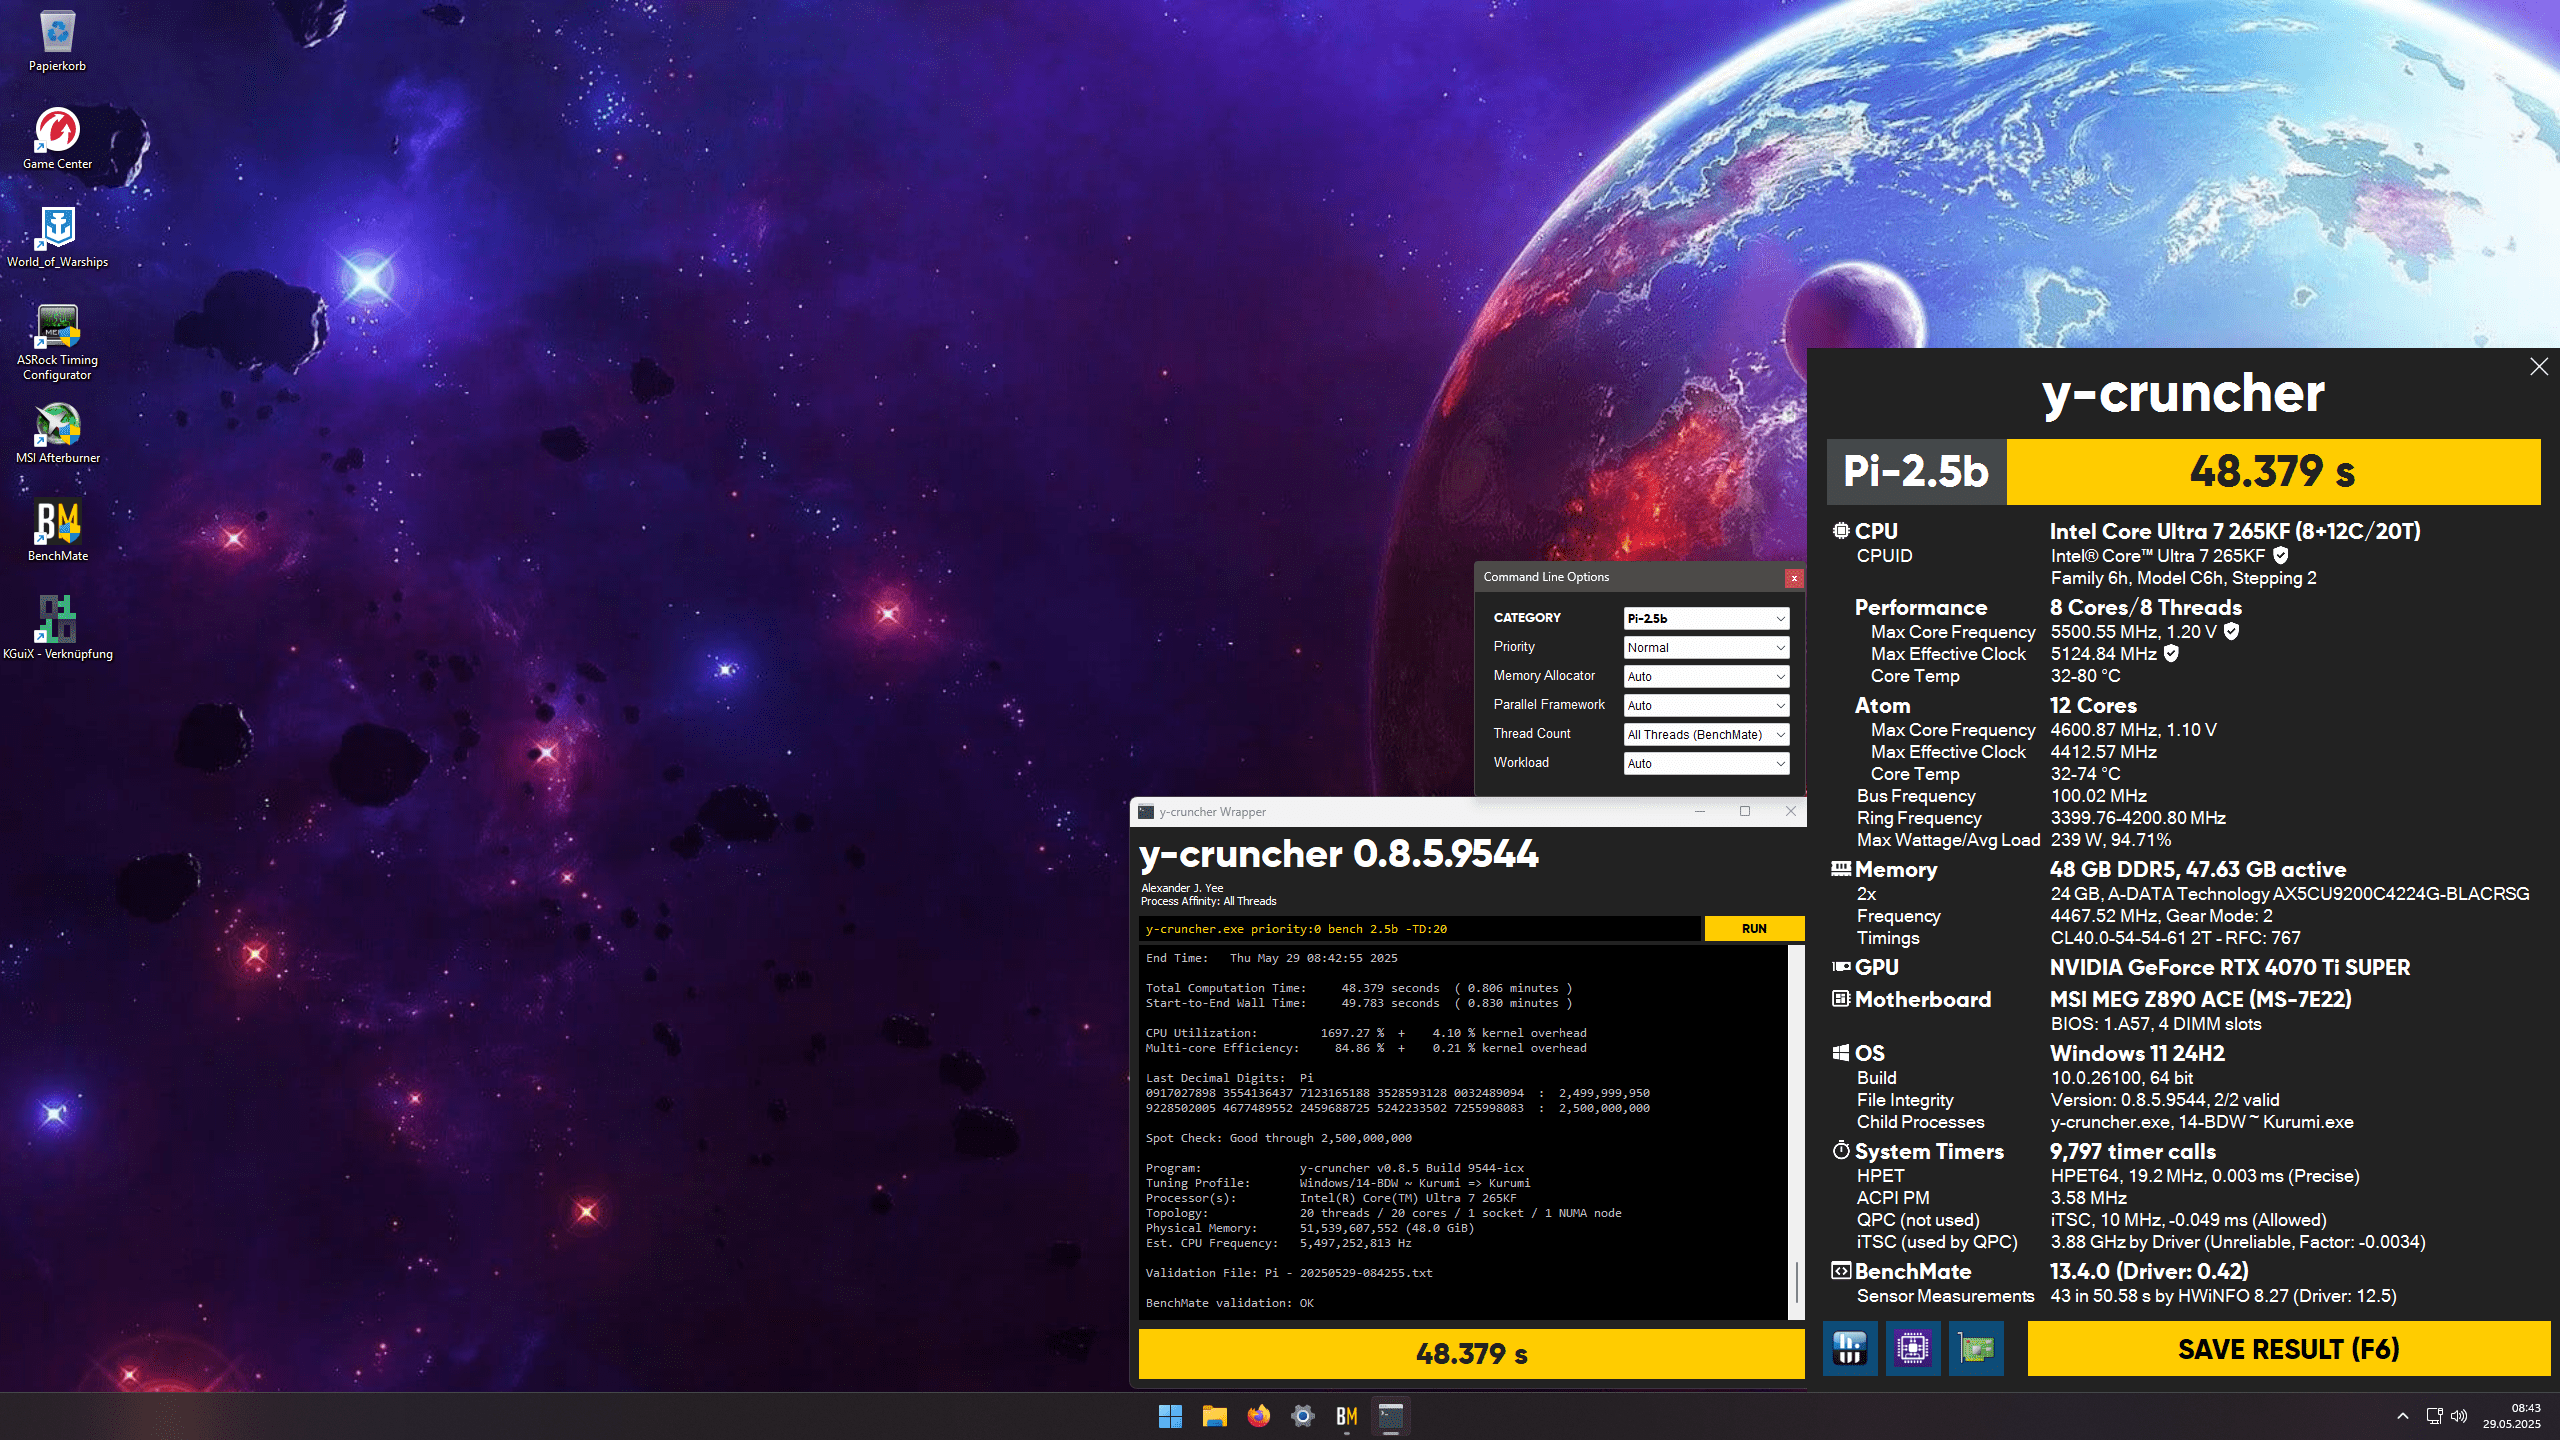Open the Papierkorb recycle bin

click(57, 40)
